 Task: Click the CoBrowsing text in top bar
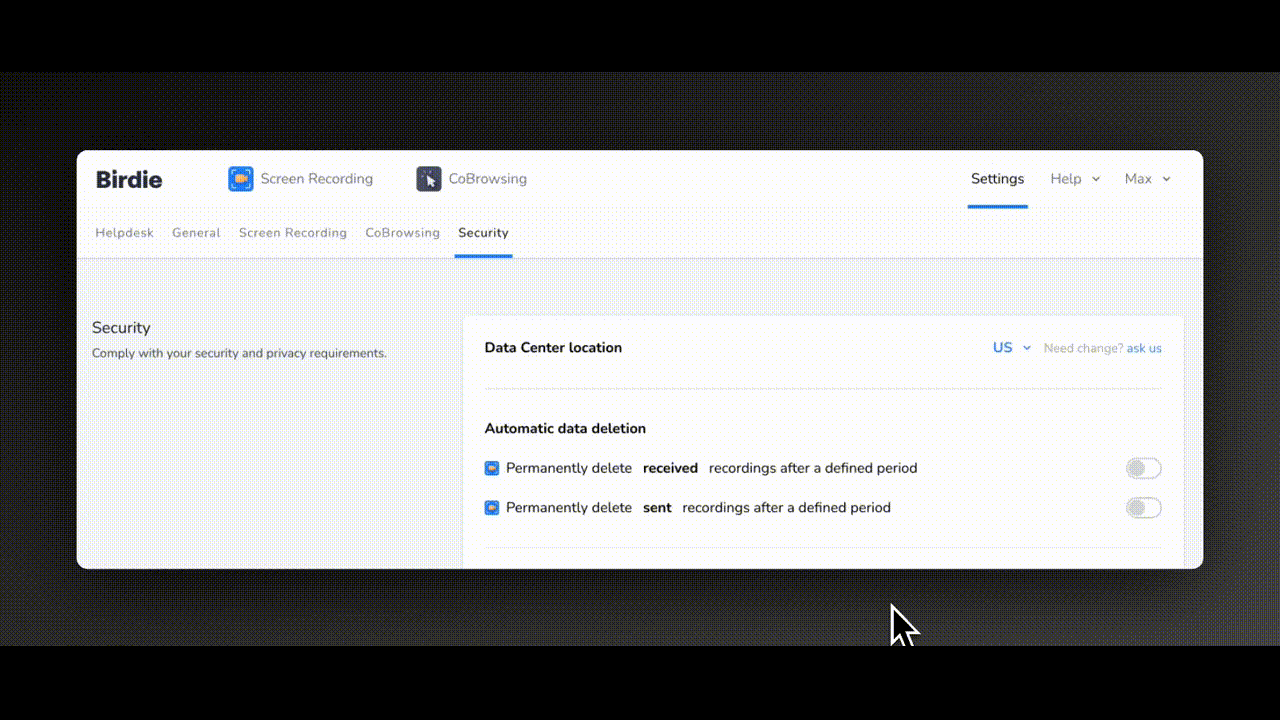487,179
